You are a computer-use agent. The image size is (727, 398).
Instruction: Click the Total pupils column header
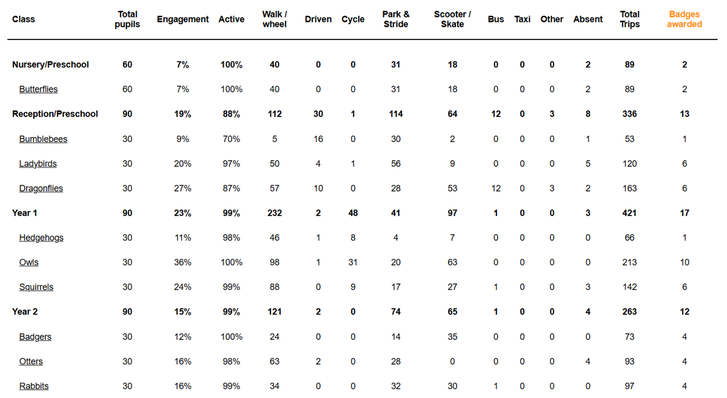coord(127,19)
